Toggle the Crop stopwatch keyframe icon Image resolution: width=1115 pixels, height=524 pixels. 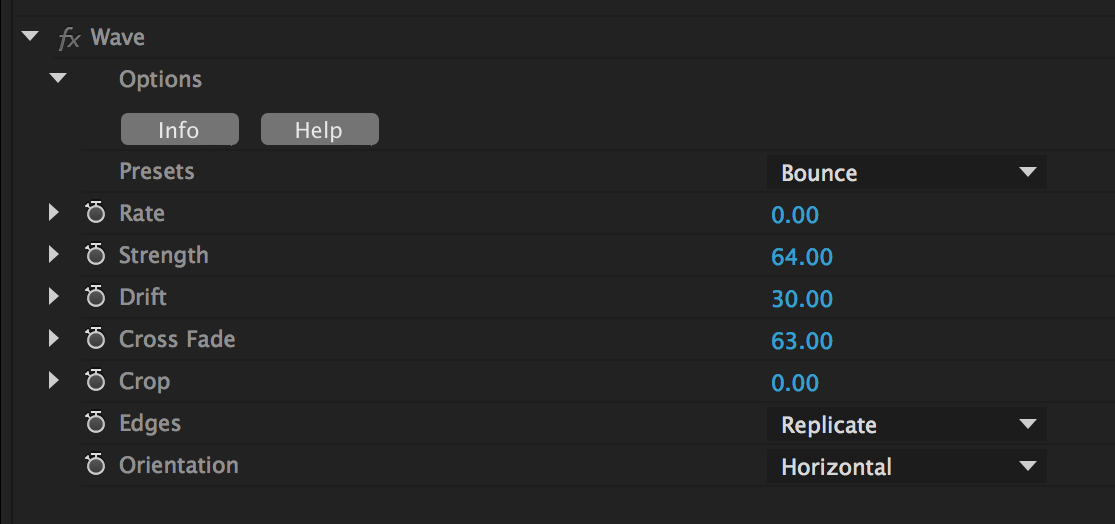click(96, 381)
